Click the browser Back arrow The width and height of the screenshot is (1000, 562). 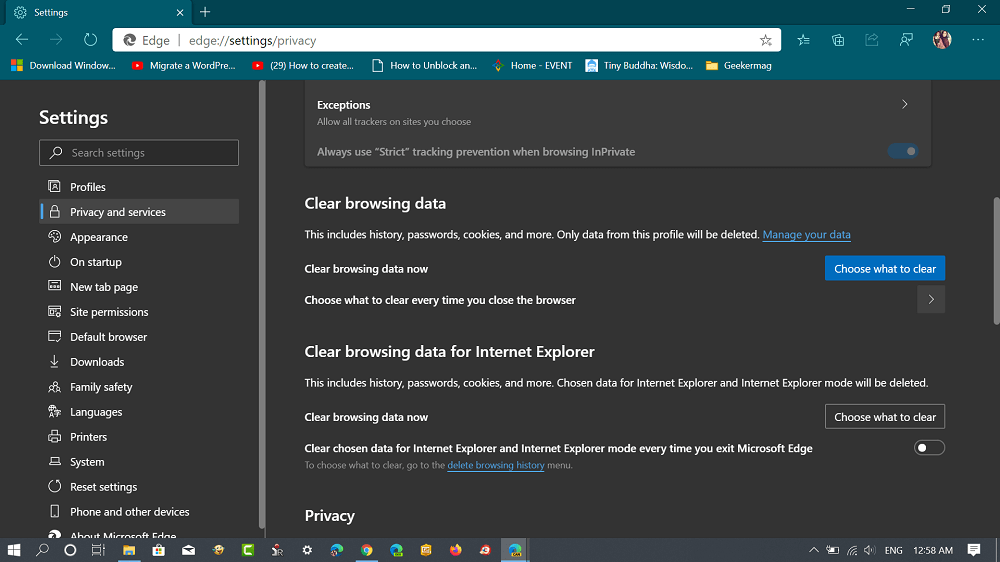[22, 40]
